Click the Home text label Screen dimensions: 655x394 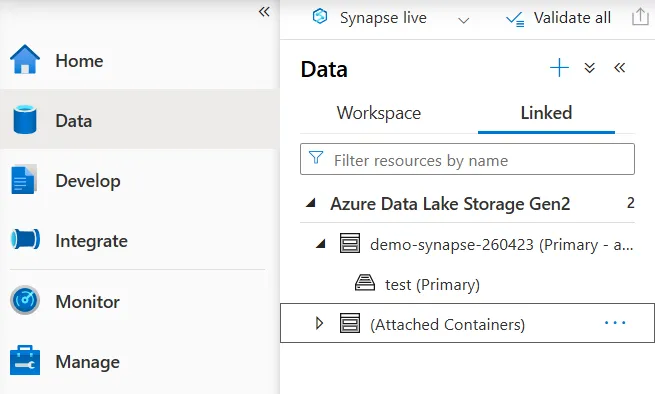79,61
